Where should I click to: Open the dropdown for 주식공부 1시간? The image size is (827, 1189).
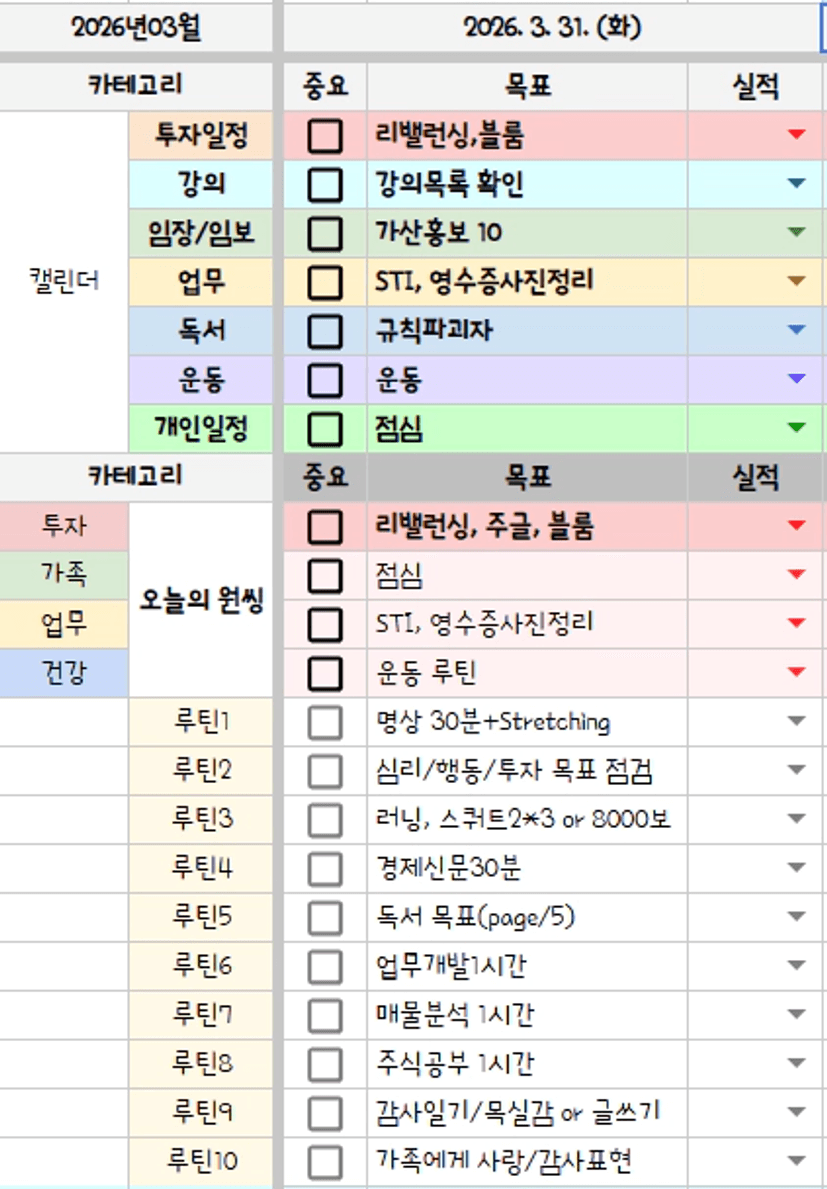click(x=796, y=1062)
